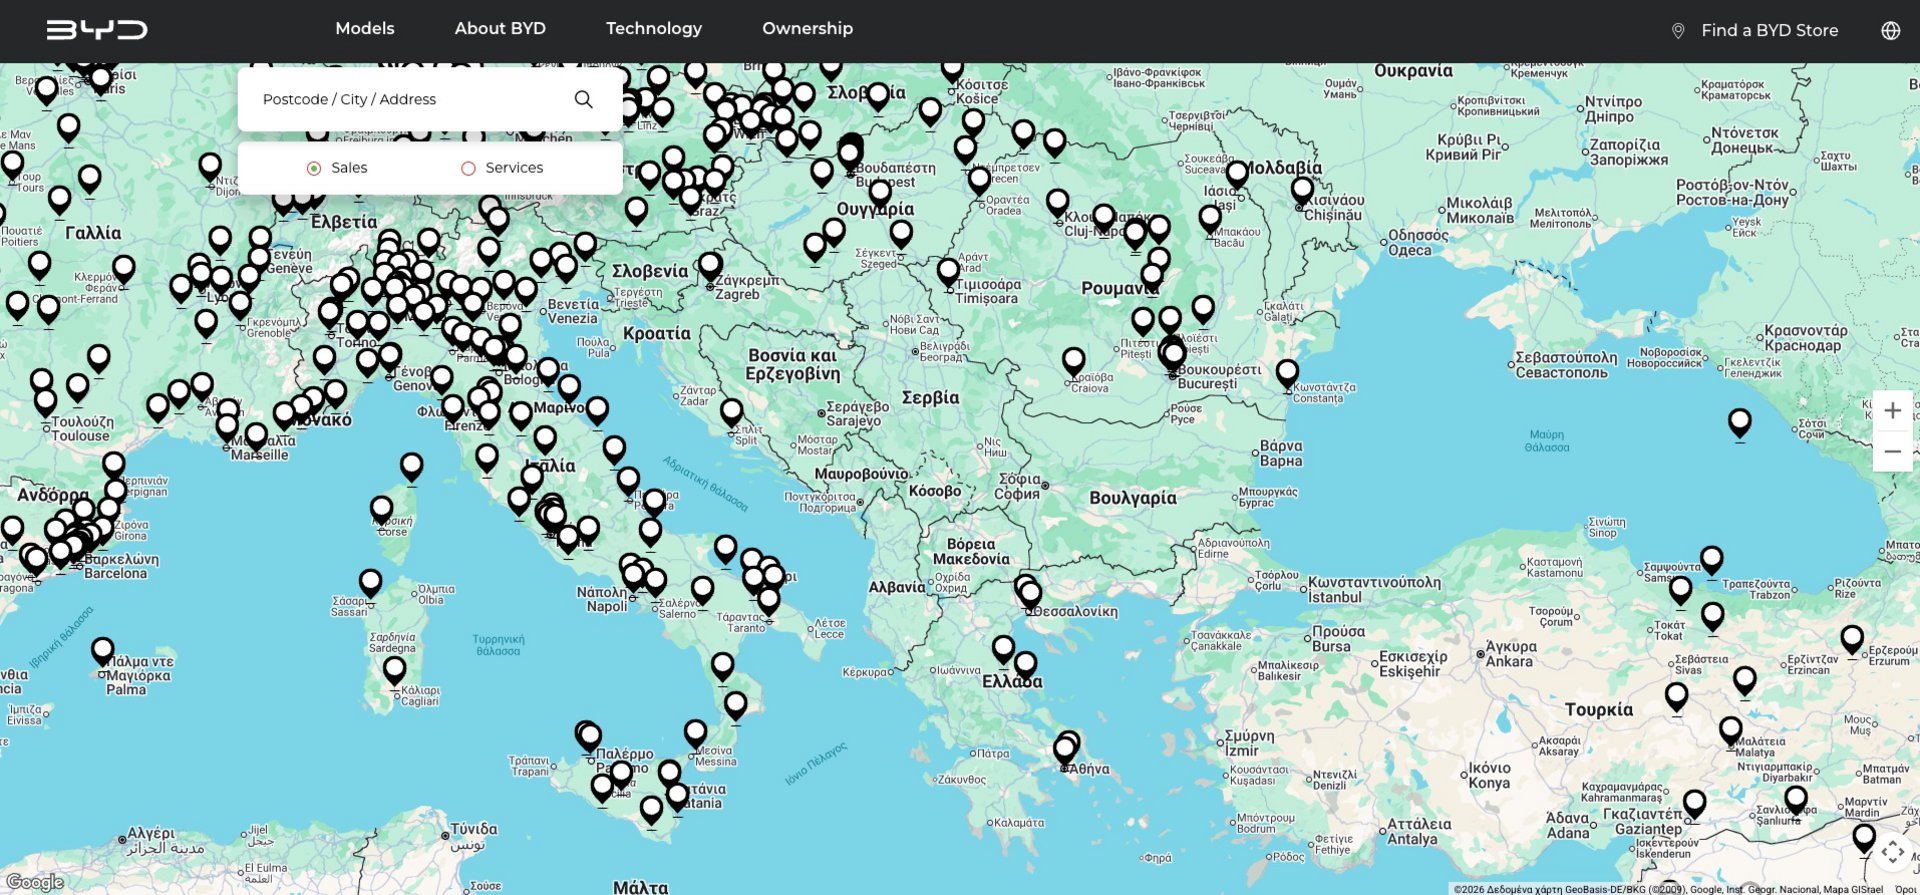Image resolution: width=1920 pixels, height=895 pixels.
Task: Click the location pin icon beside Find a BYD Store
Action: pos(1678,31)
